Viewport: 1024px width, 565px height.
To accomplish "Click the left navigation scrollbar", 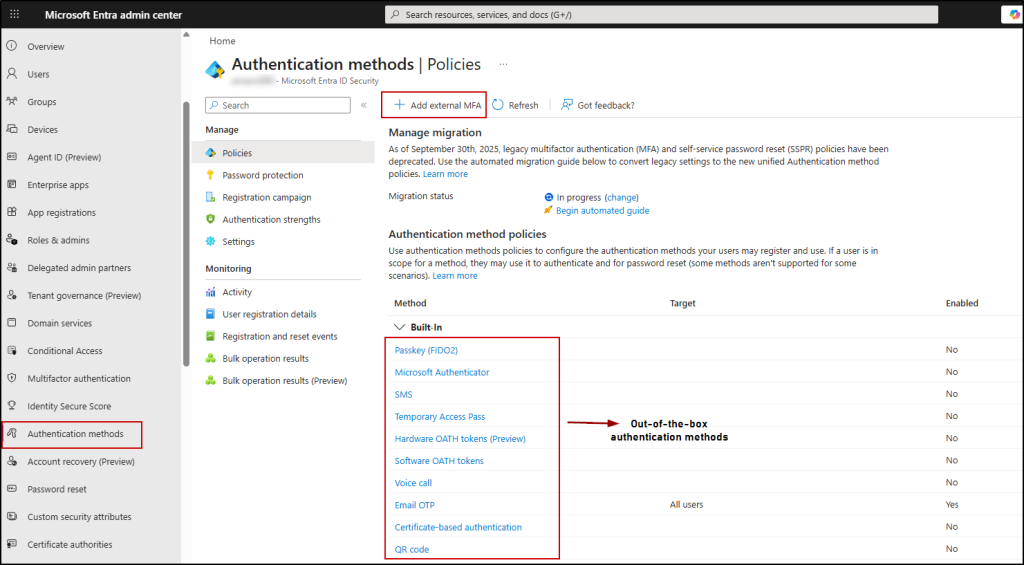I will [186, 230].
